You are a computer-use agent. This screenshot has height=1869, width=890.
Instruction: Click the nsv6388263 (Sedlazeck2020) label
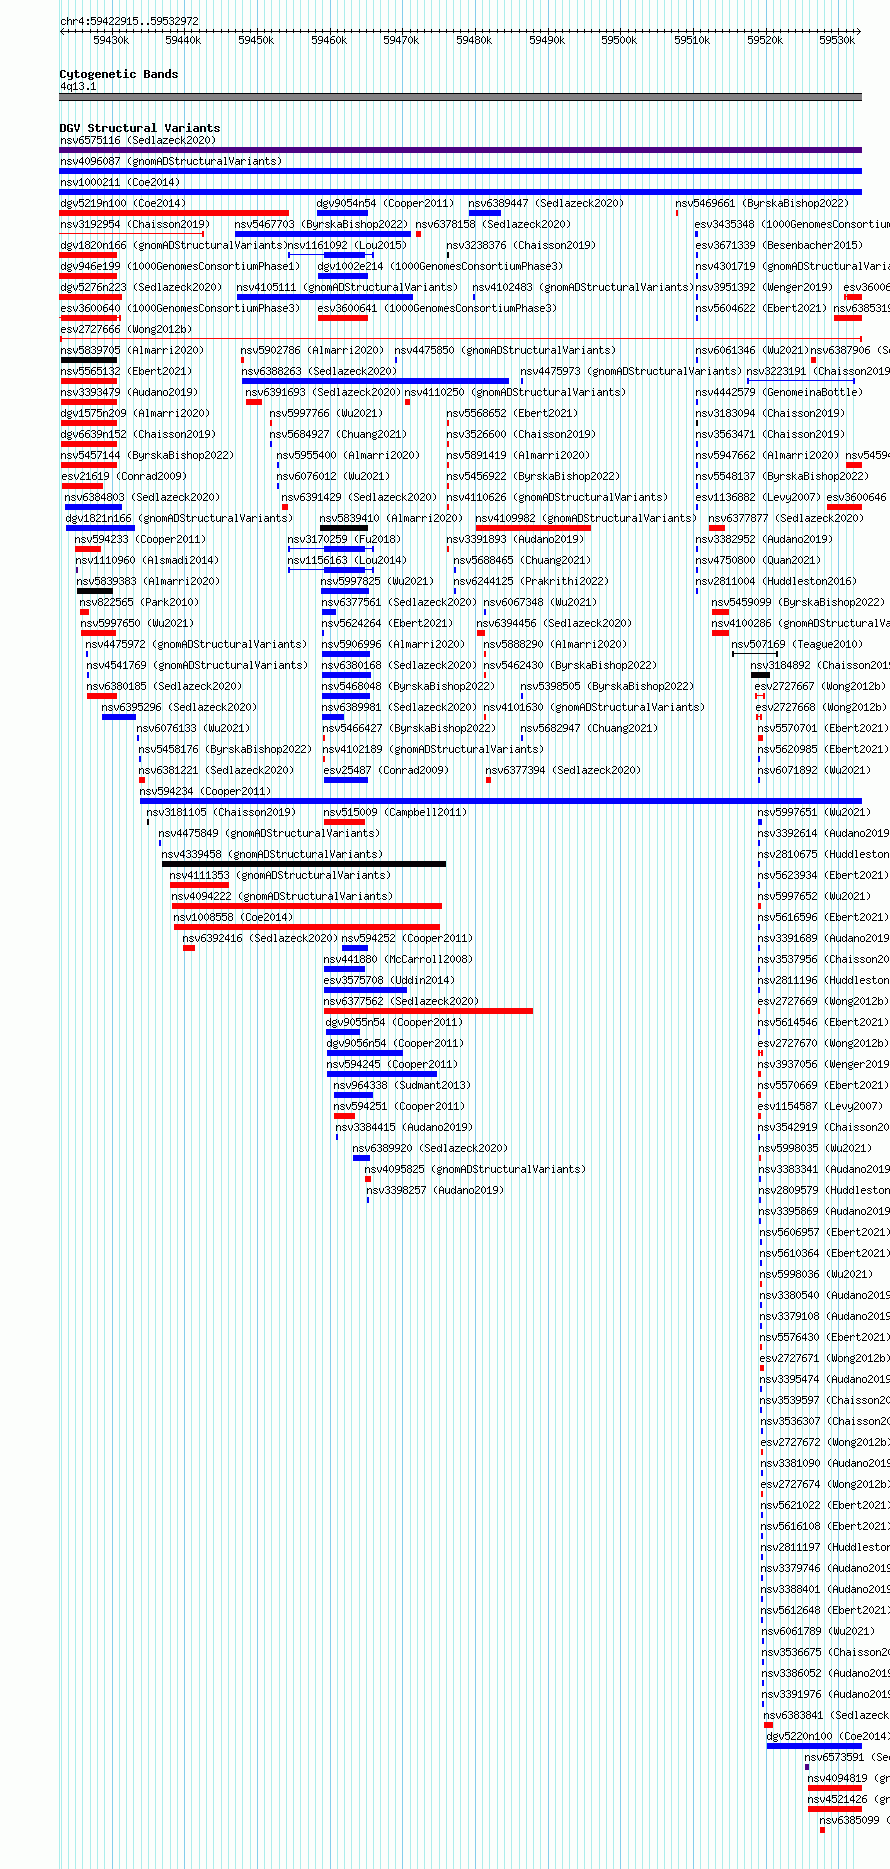319,371
